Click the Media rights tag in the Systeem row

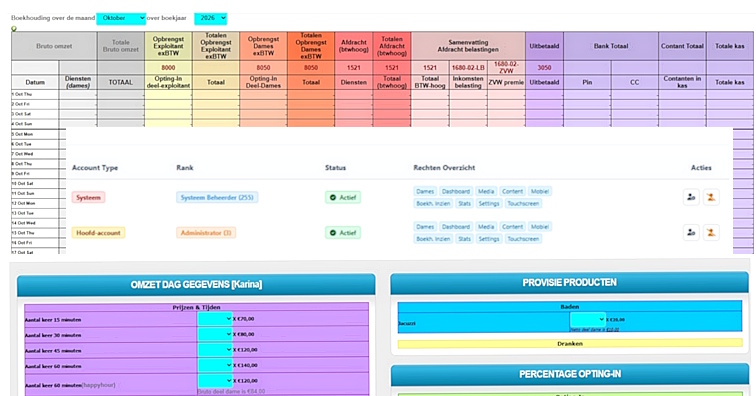pyautogui.click(x=486, y=191)
